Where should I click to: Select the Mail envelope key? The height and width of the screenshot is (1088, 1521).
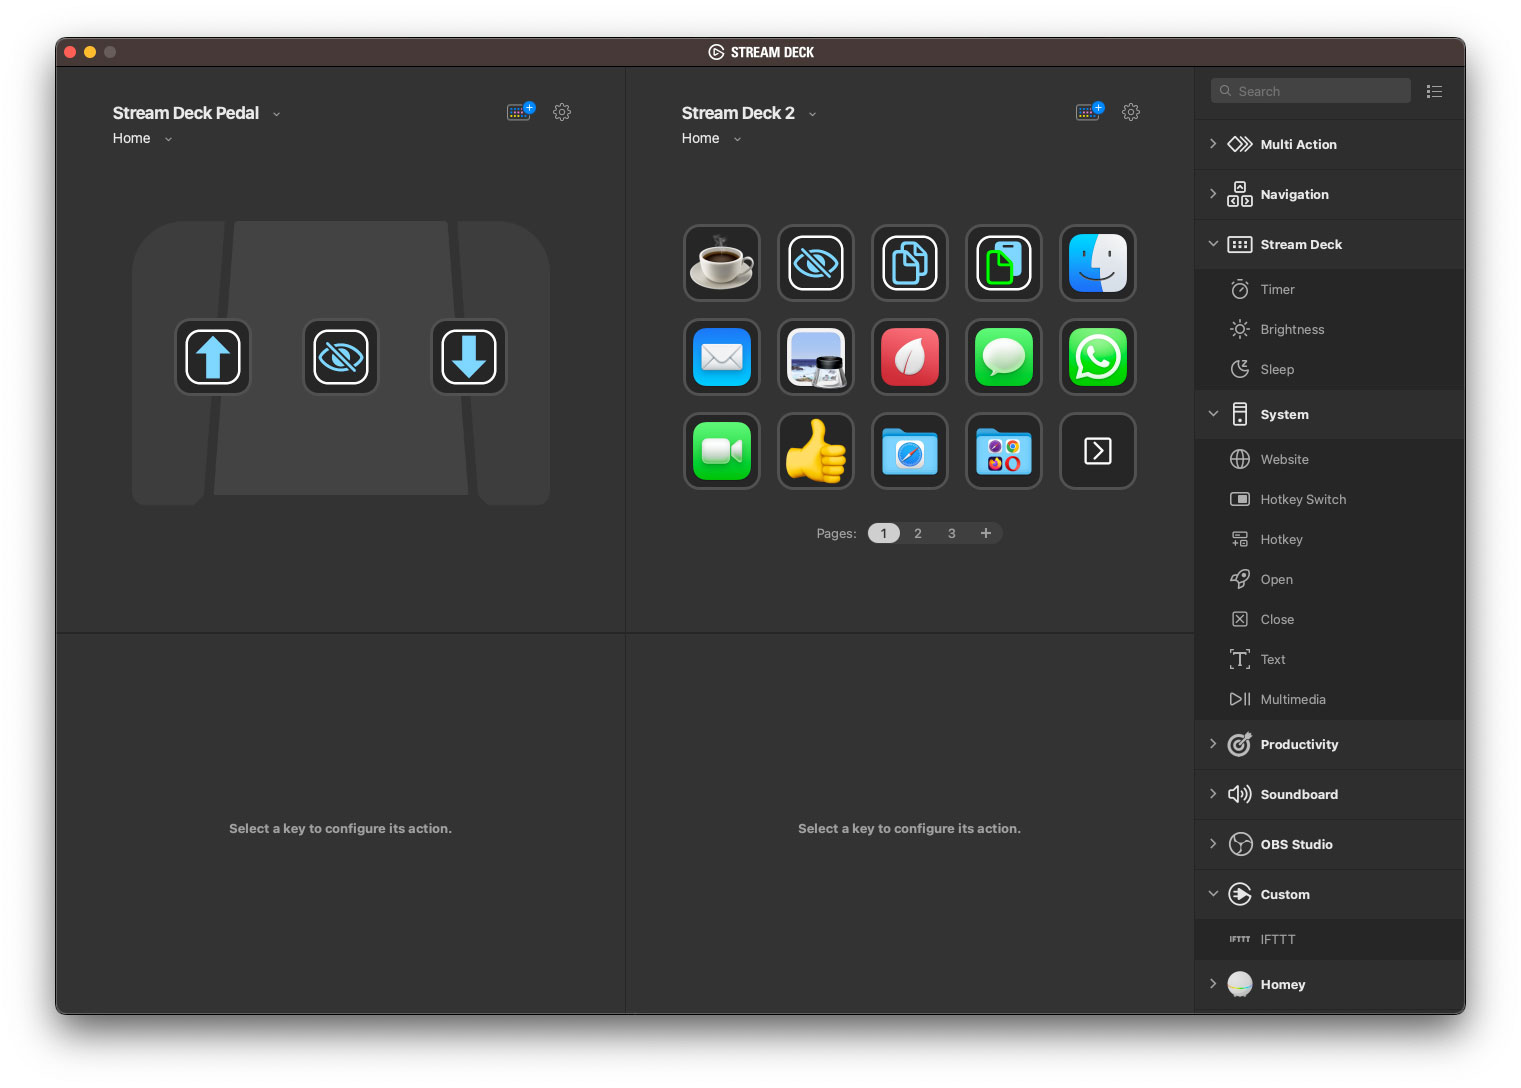pos(722,357)
